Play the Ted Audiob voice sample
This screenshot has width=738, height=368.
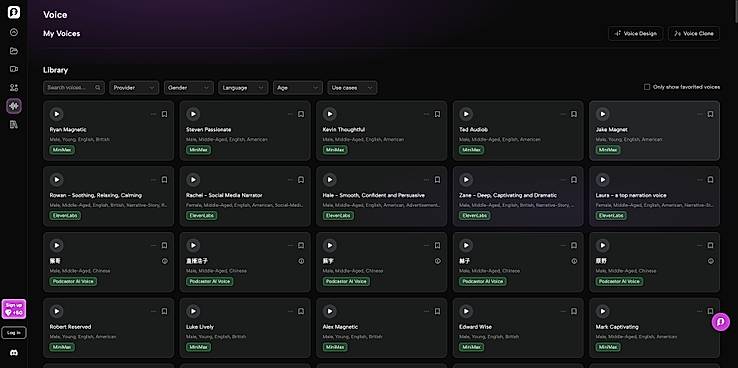tap(466, 114)
